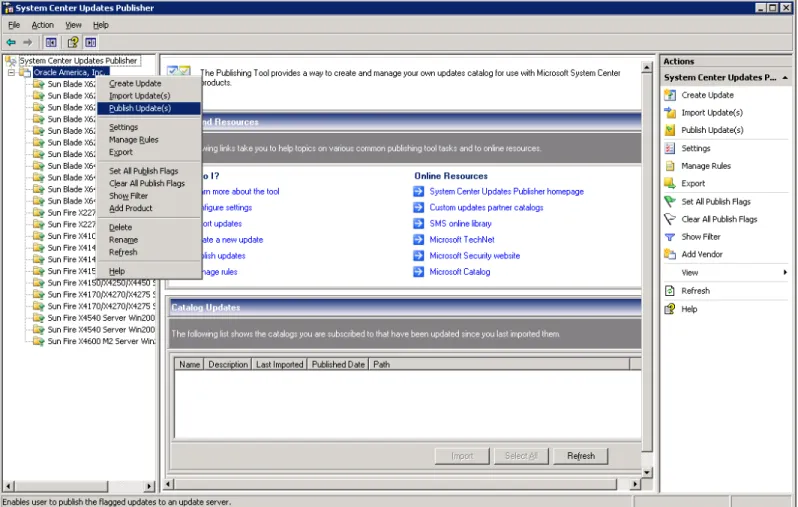Viewport: 798px width, 507px height.
Task: Click the Export icon in Actions pane
Action: pyautogui.click(x=670, y=183)
